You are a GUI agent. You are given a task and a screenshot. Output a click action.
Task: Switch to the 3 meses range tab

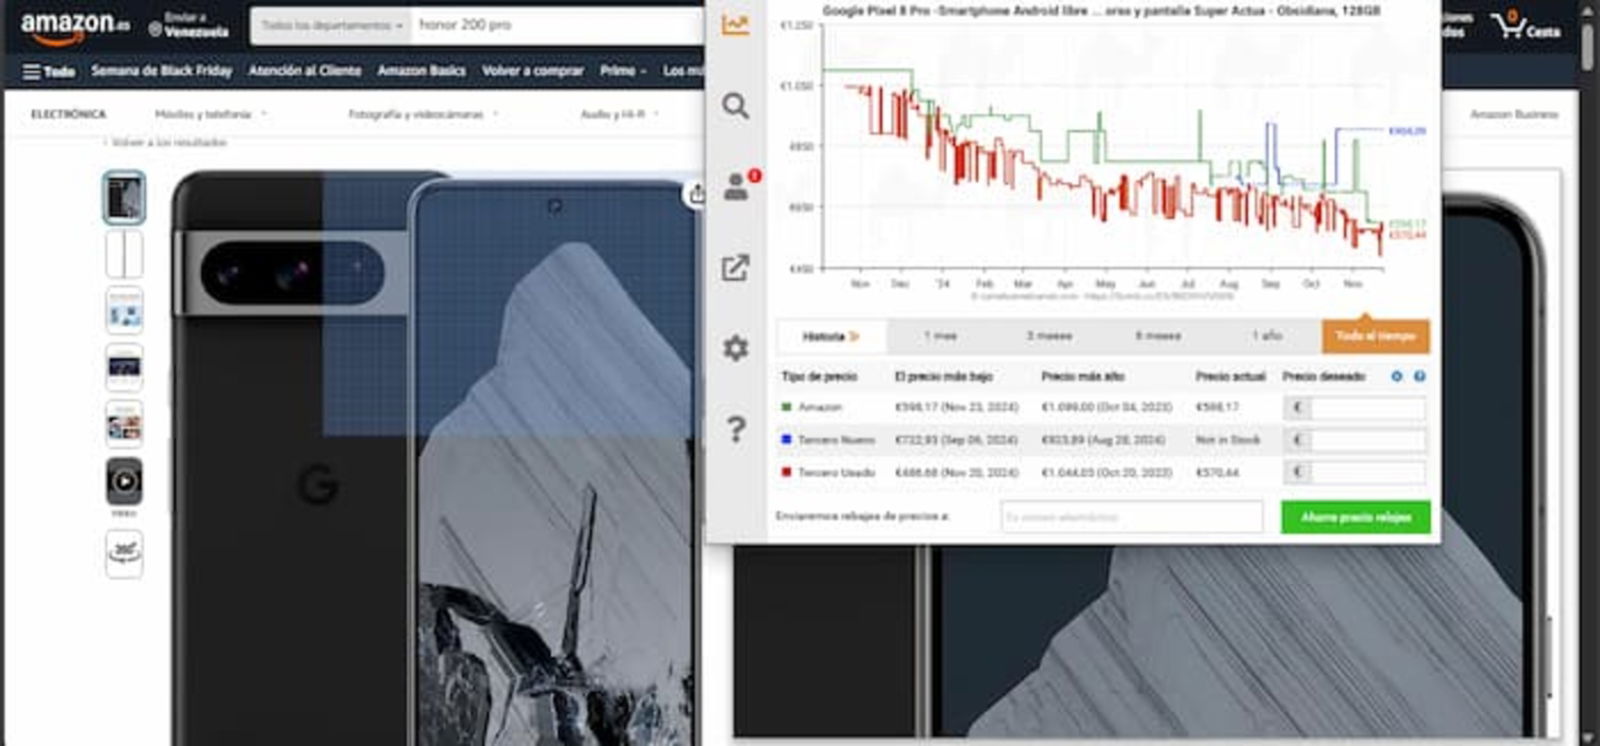(x=1049, y=336)
